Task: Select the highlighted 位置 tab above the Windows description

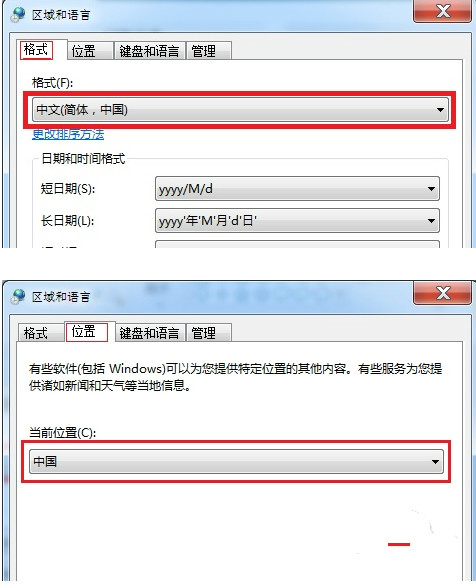Action: [x=87, y=331]
